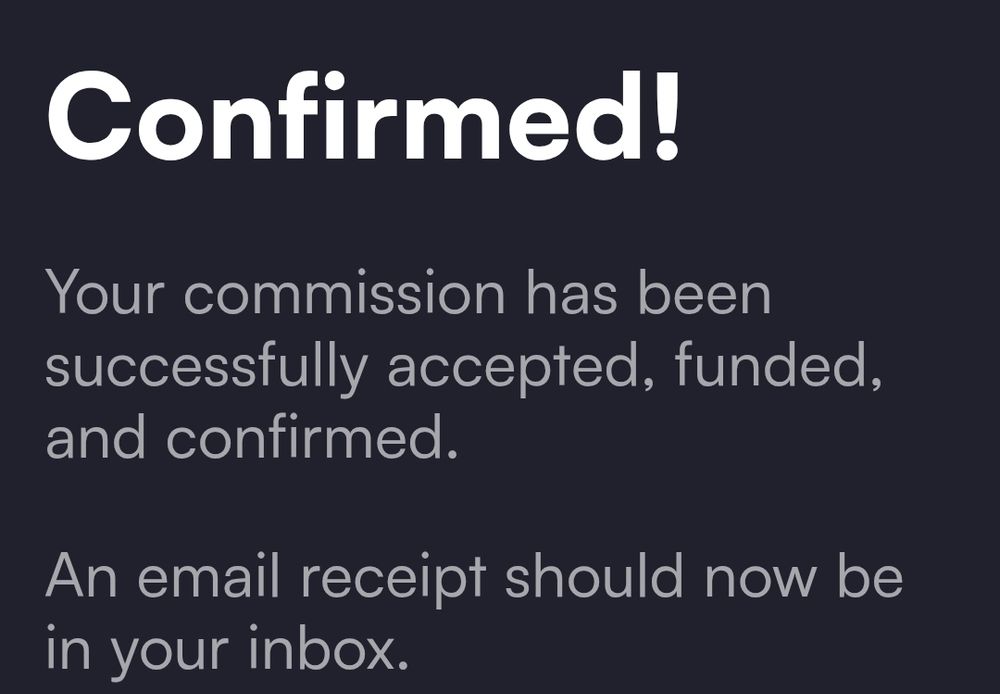1000x694 pixels.
Task: Click lowercase "confirmed." in the paragraph
Action: pos(312,437)
